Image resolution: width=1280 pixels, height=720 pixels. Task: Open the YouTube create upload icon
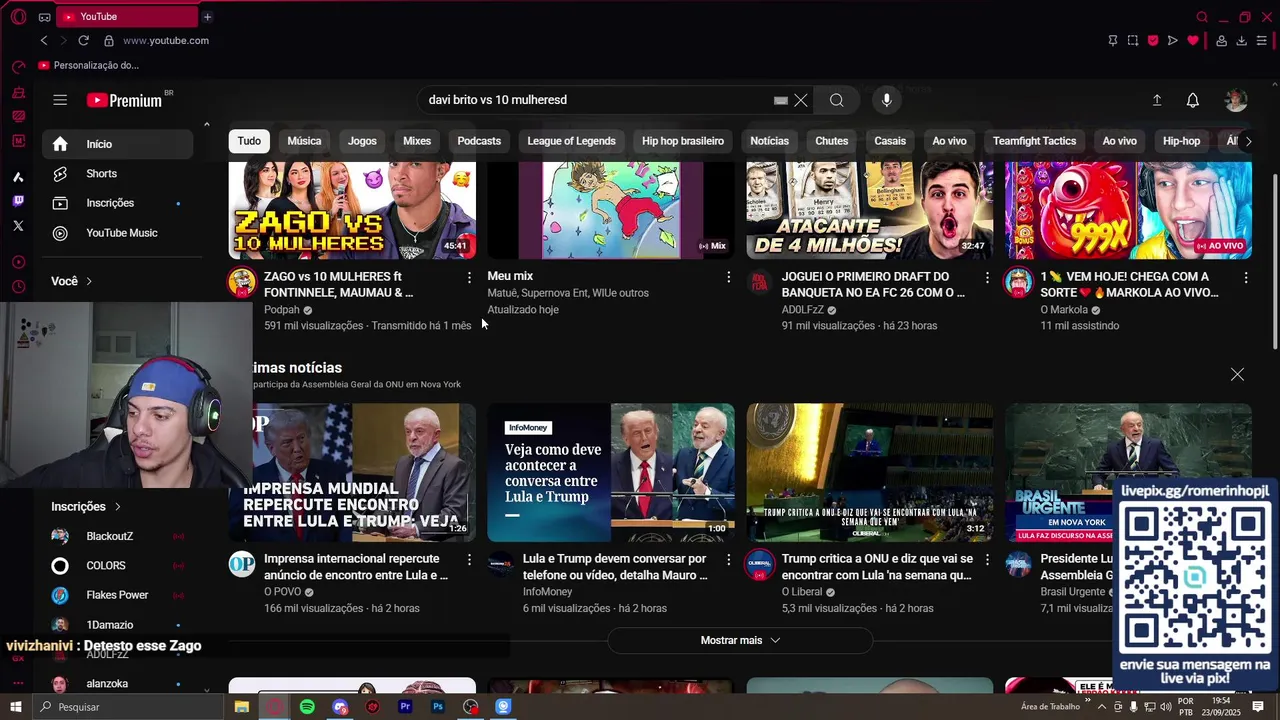(1157, 100)
